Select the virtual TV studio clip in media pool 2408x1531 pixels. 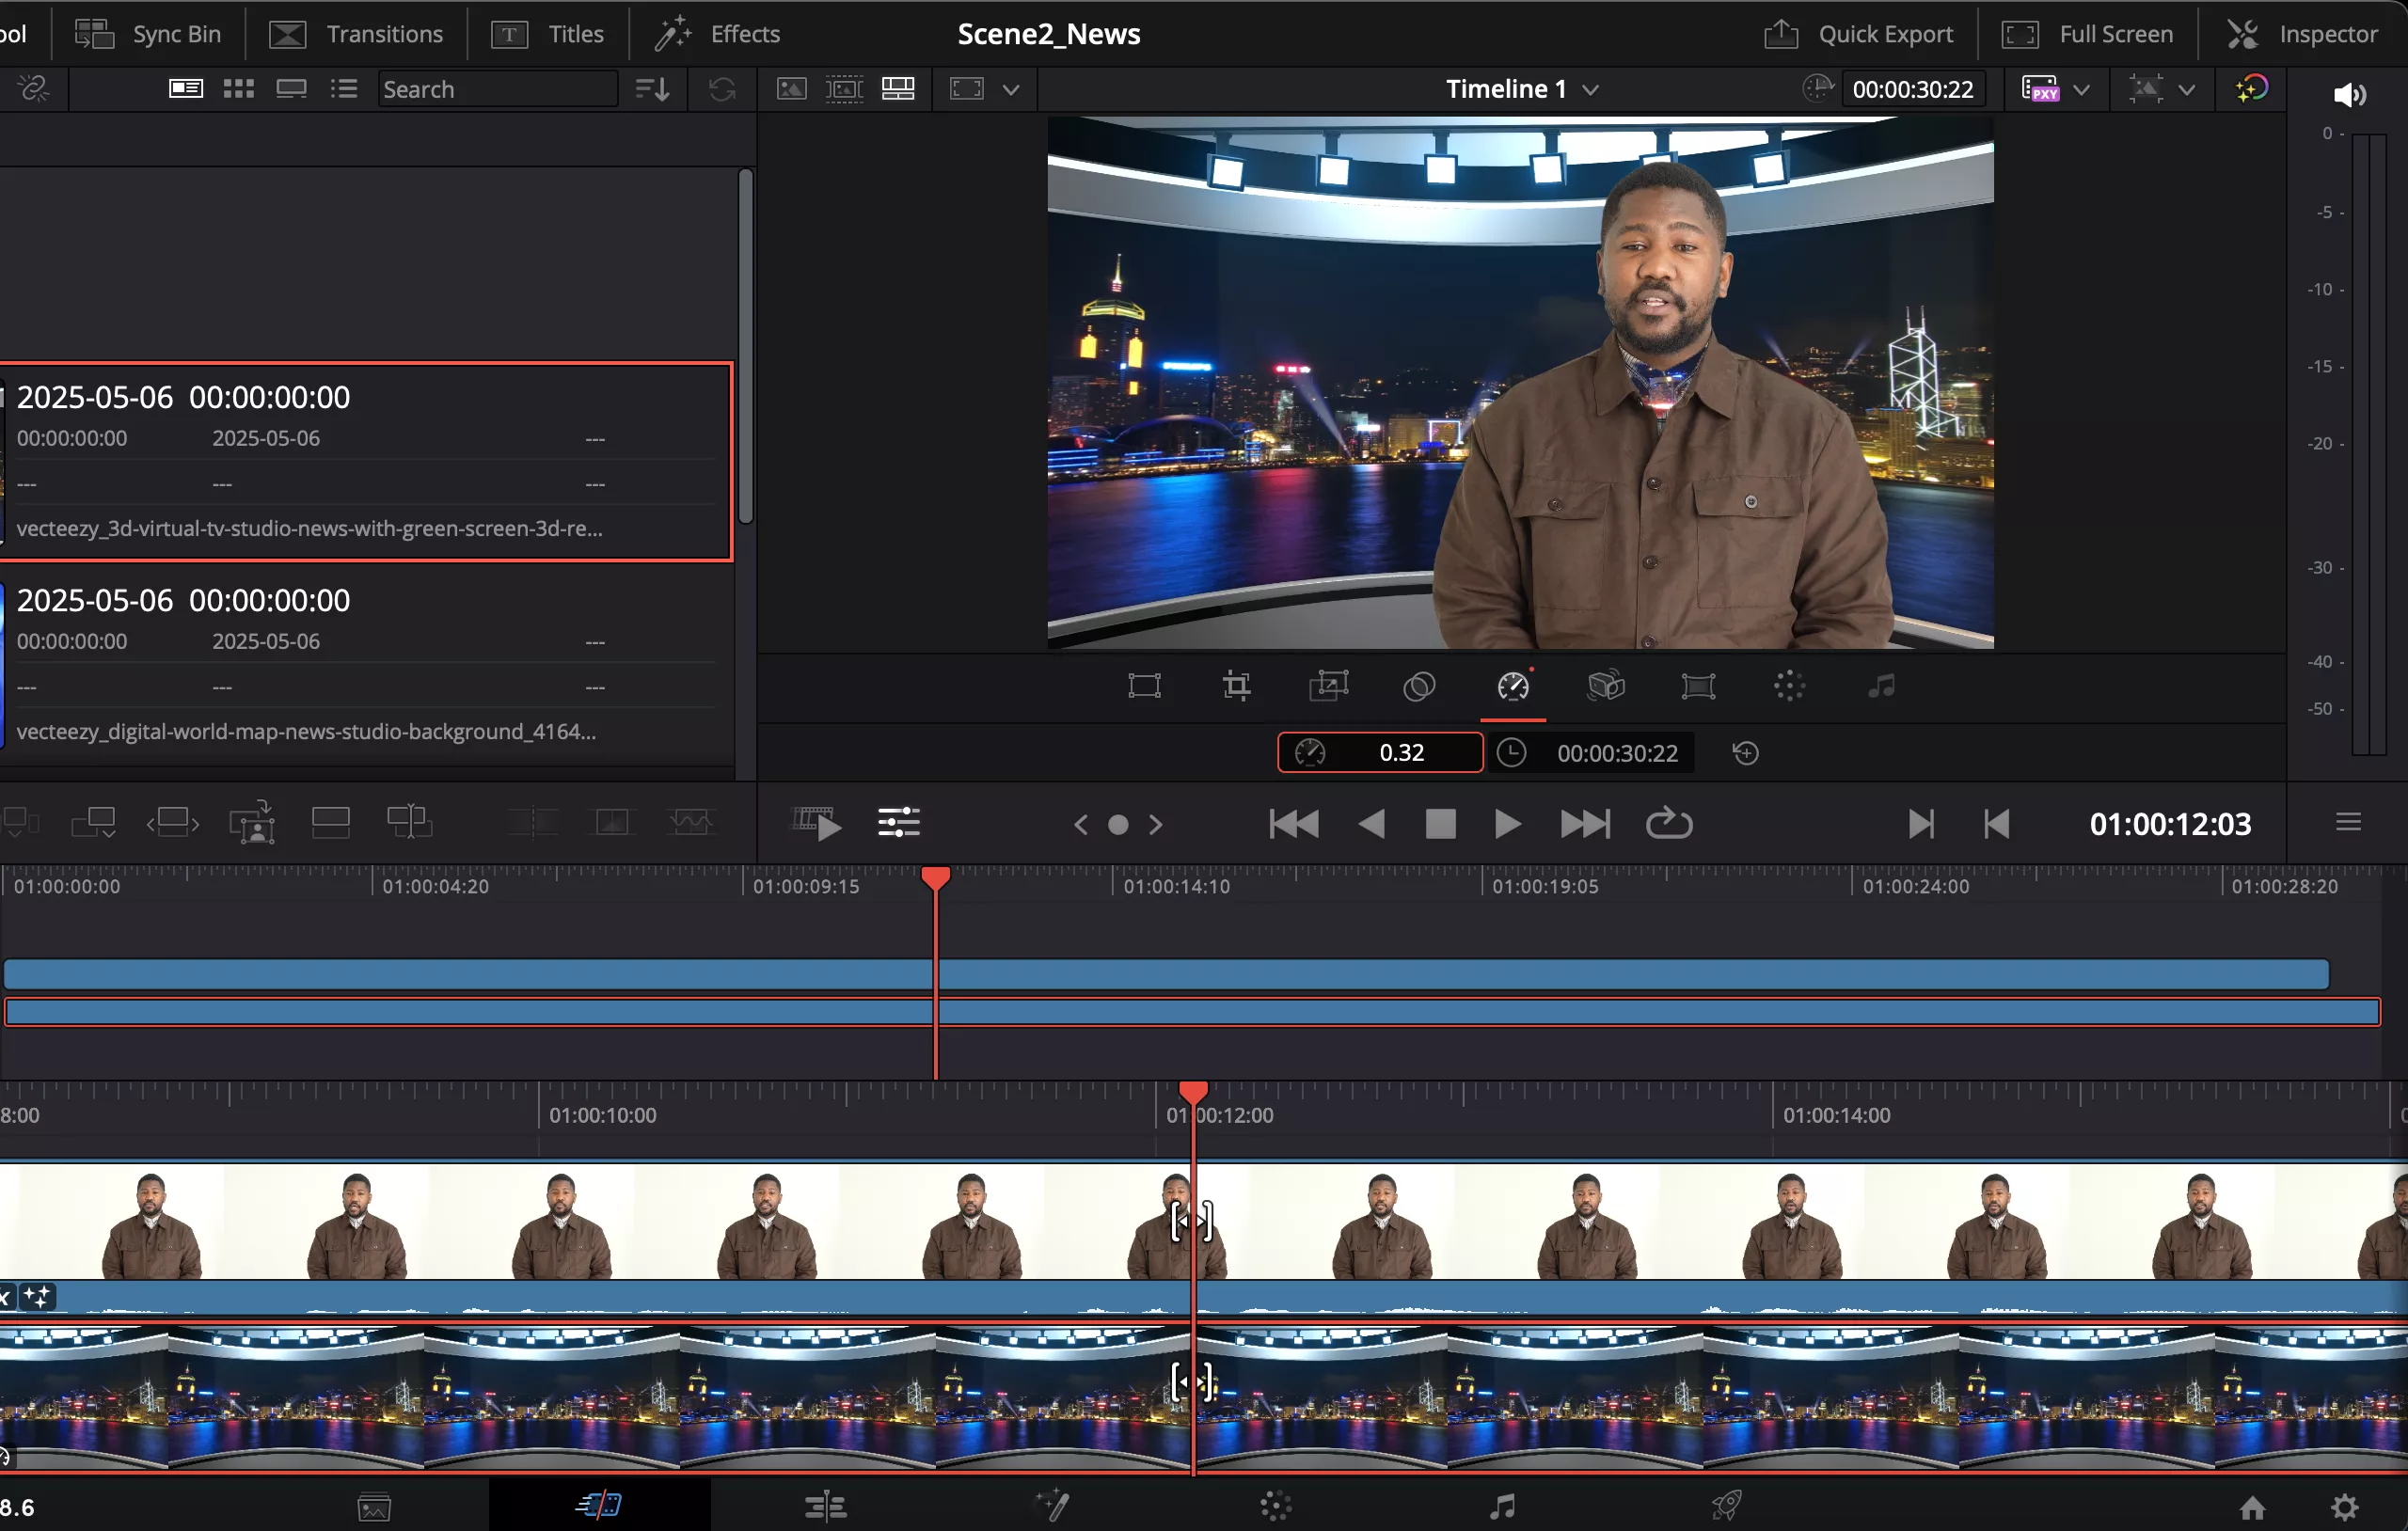[x=368, y=460]
